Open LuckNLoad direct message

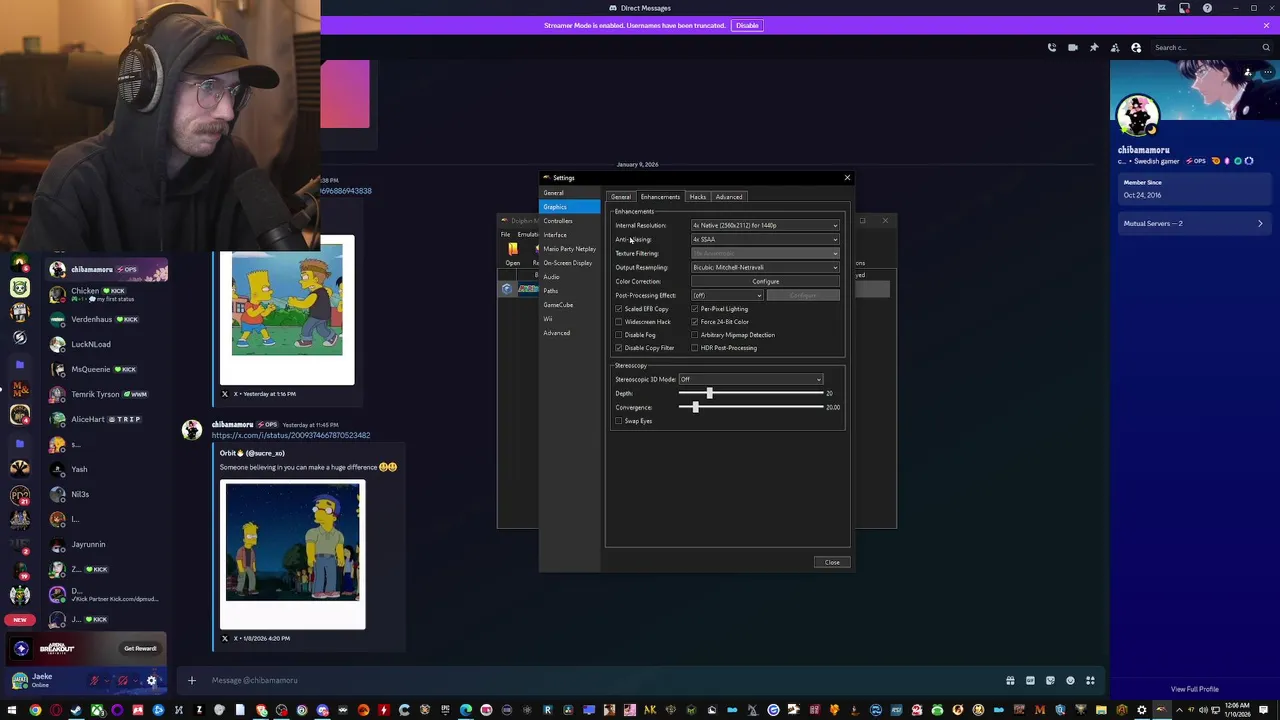[106, 344]
